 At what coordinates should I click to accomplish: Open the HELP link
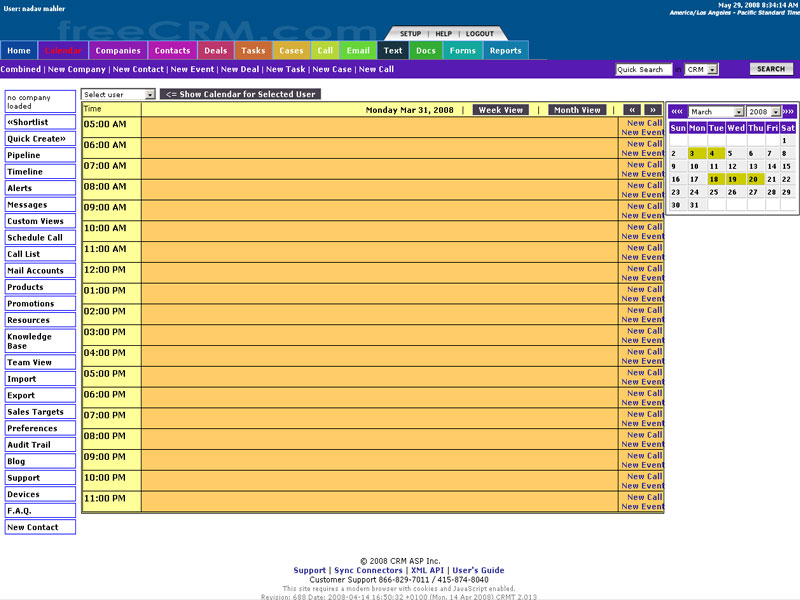pos(443,34)
